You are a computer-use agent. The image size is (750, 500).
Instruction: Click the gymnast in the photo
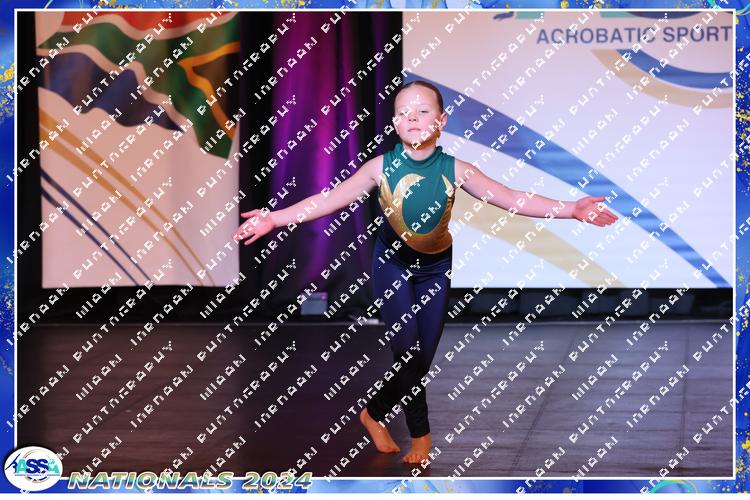(425, 272)
